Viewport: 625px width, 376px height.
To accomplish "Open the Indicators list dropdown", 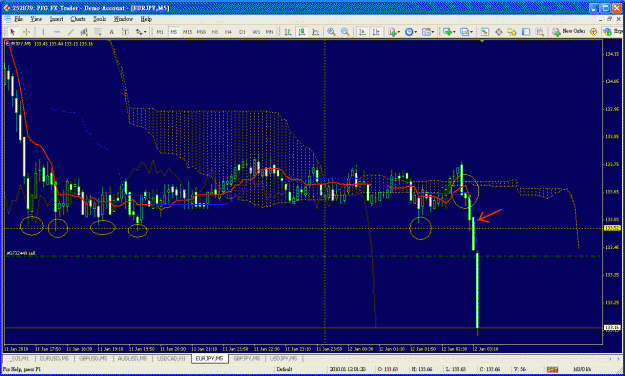I will (394, 32).
